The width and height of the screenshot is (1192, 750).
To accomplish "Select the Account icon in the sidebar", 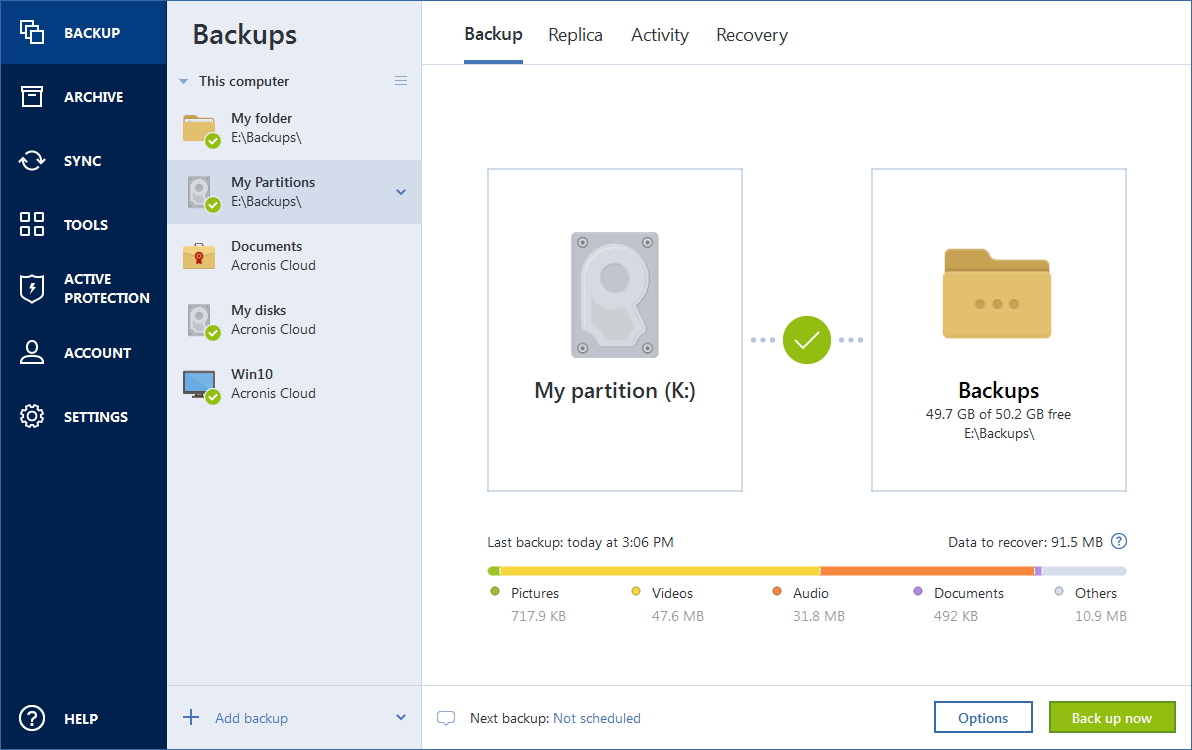I will (x=31, y=352).
